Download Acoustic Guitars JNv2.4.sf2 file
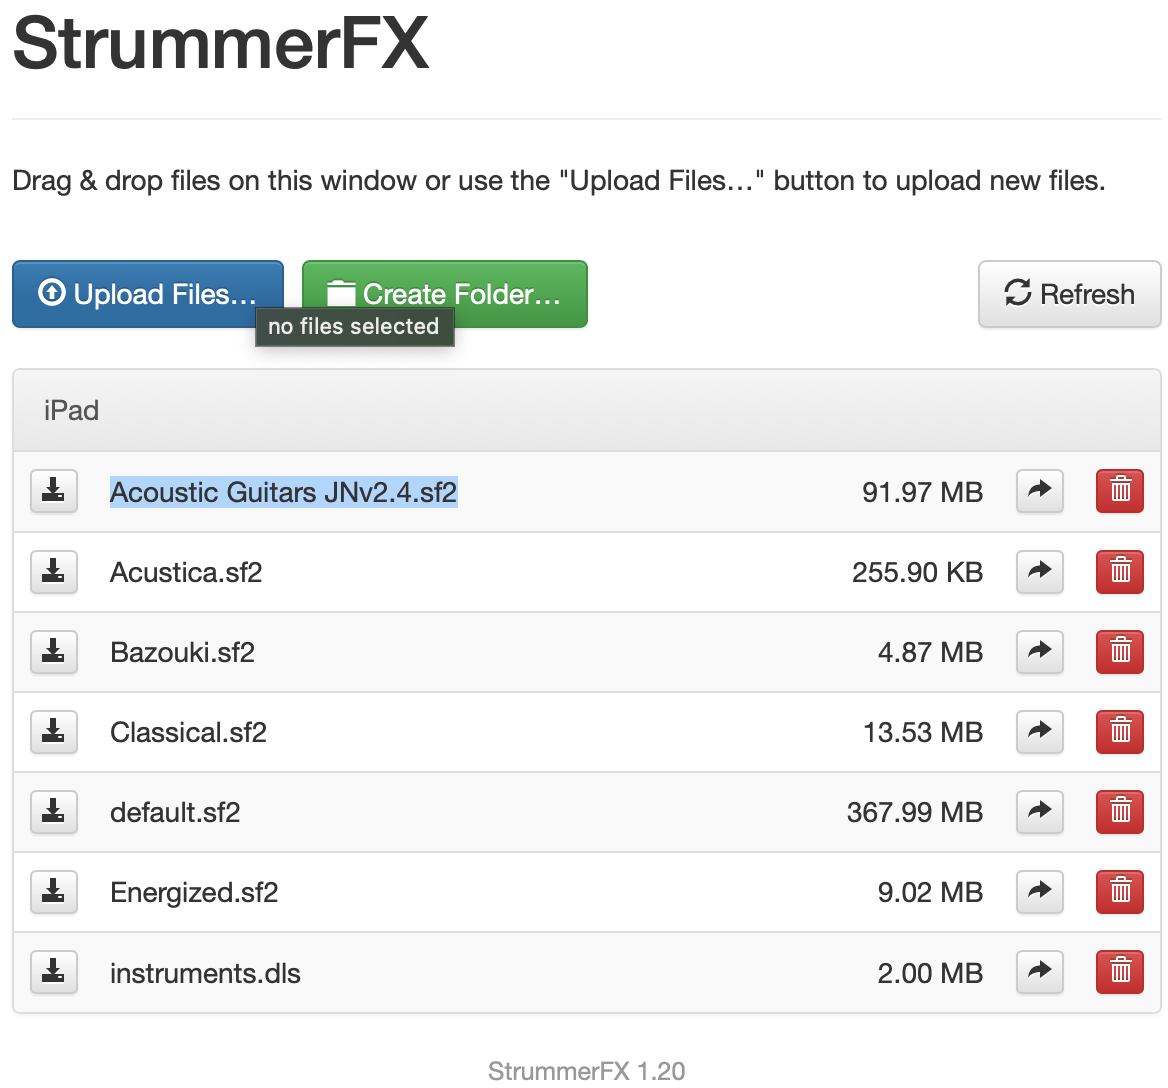This screenshot has height=1088, width=1168. [x=54, y=491]
